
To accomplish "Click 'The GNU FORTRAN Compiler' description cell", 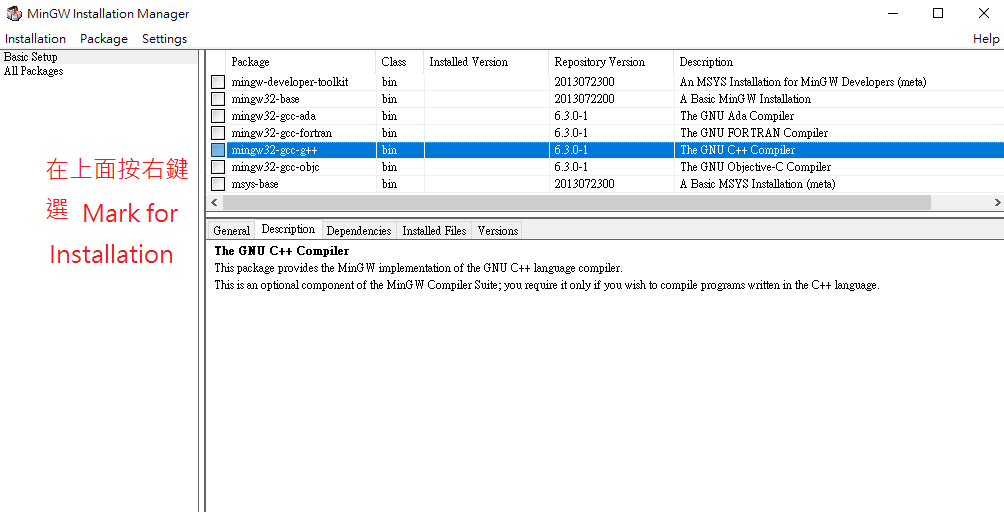I will click(x=754, y=133).
